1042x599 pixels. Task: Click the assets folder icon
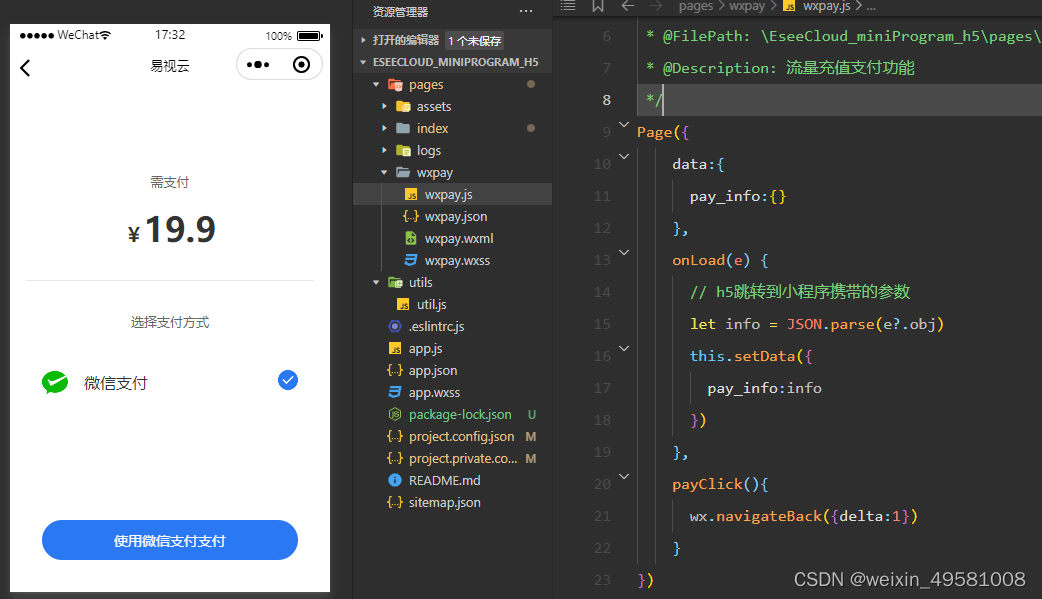[403, 106]
